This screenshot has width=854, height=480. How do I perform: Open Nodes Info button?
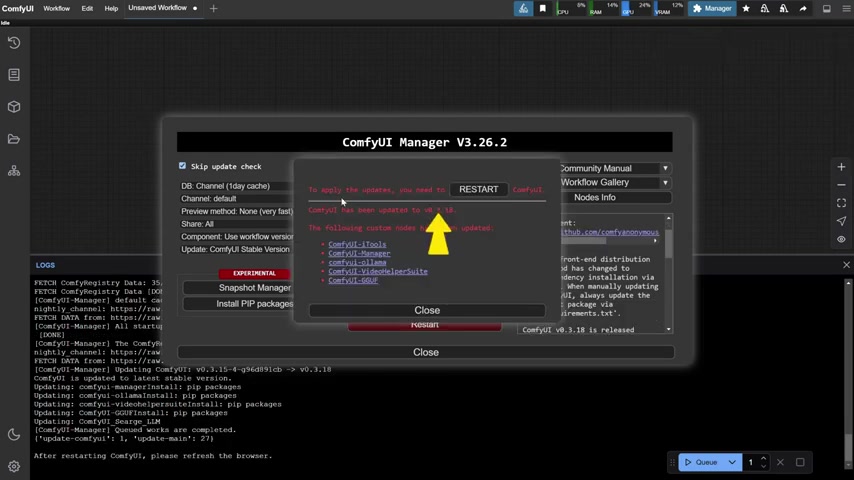coord(616,197)
